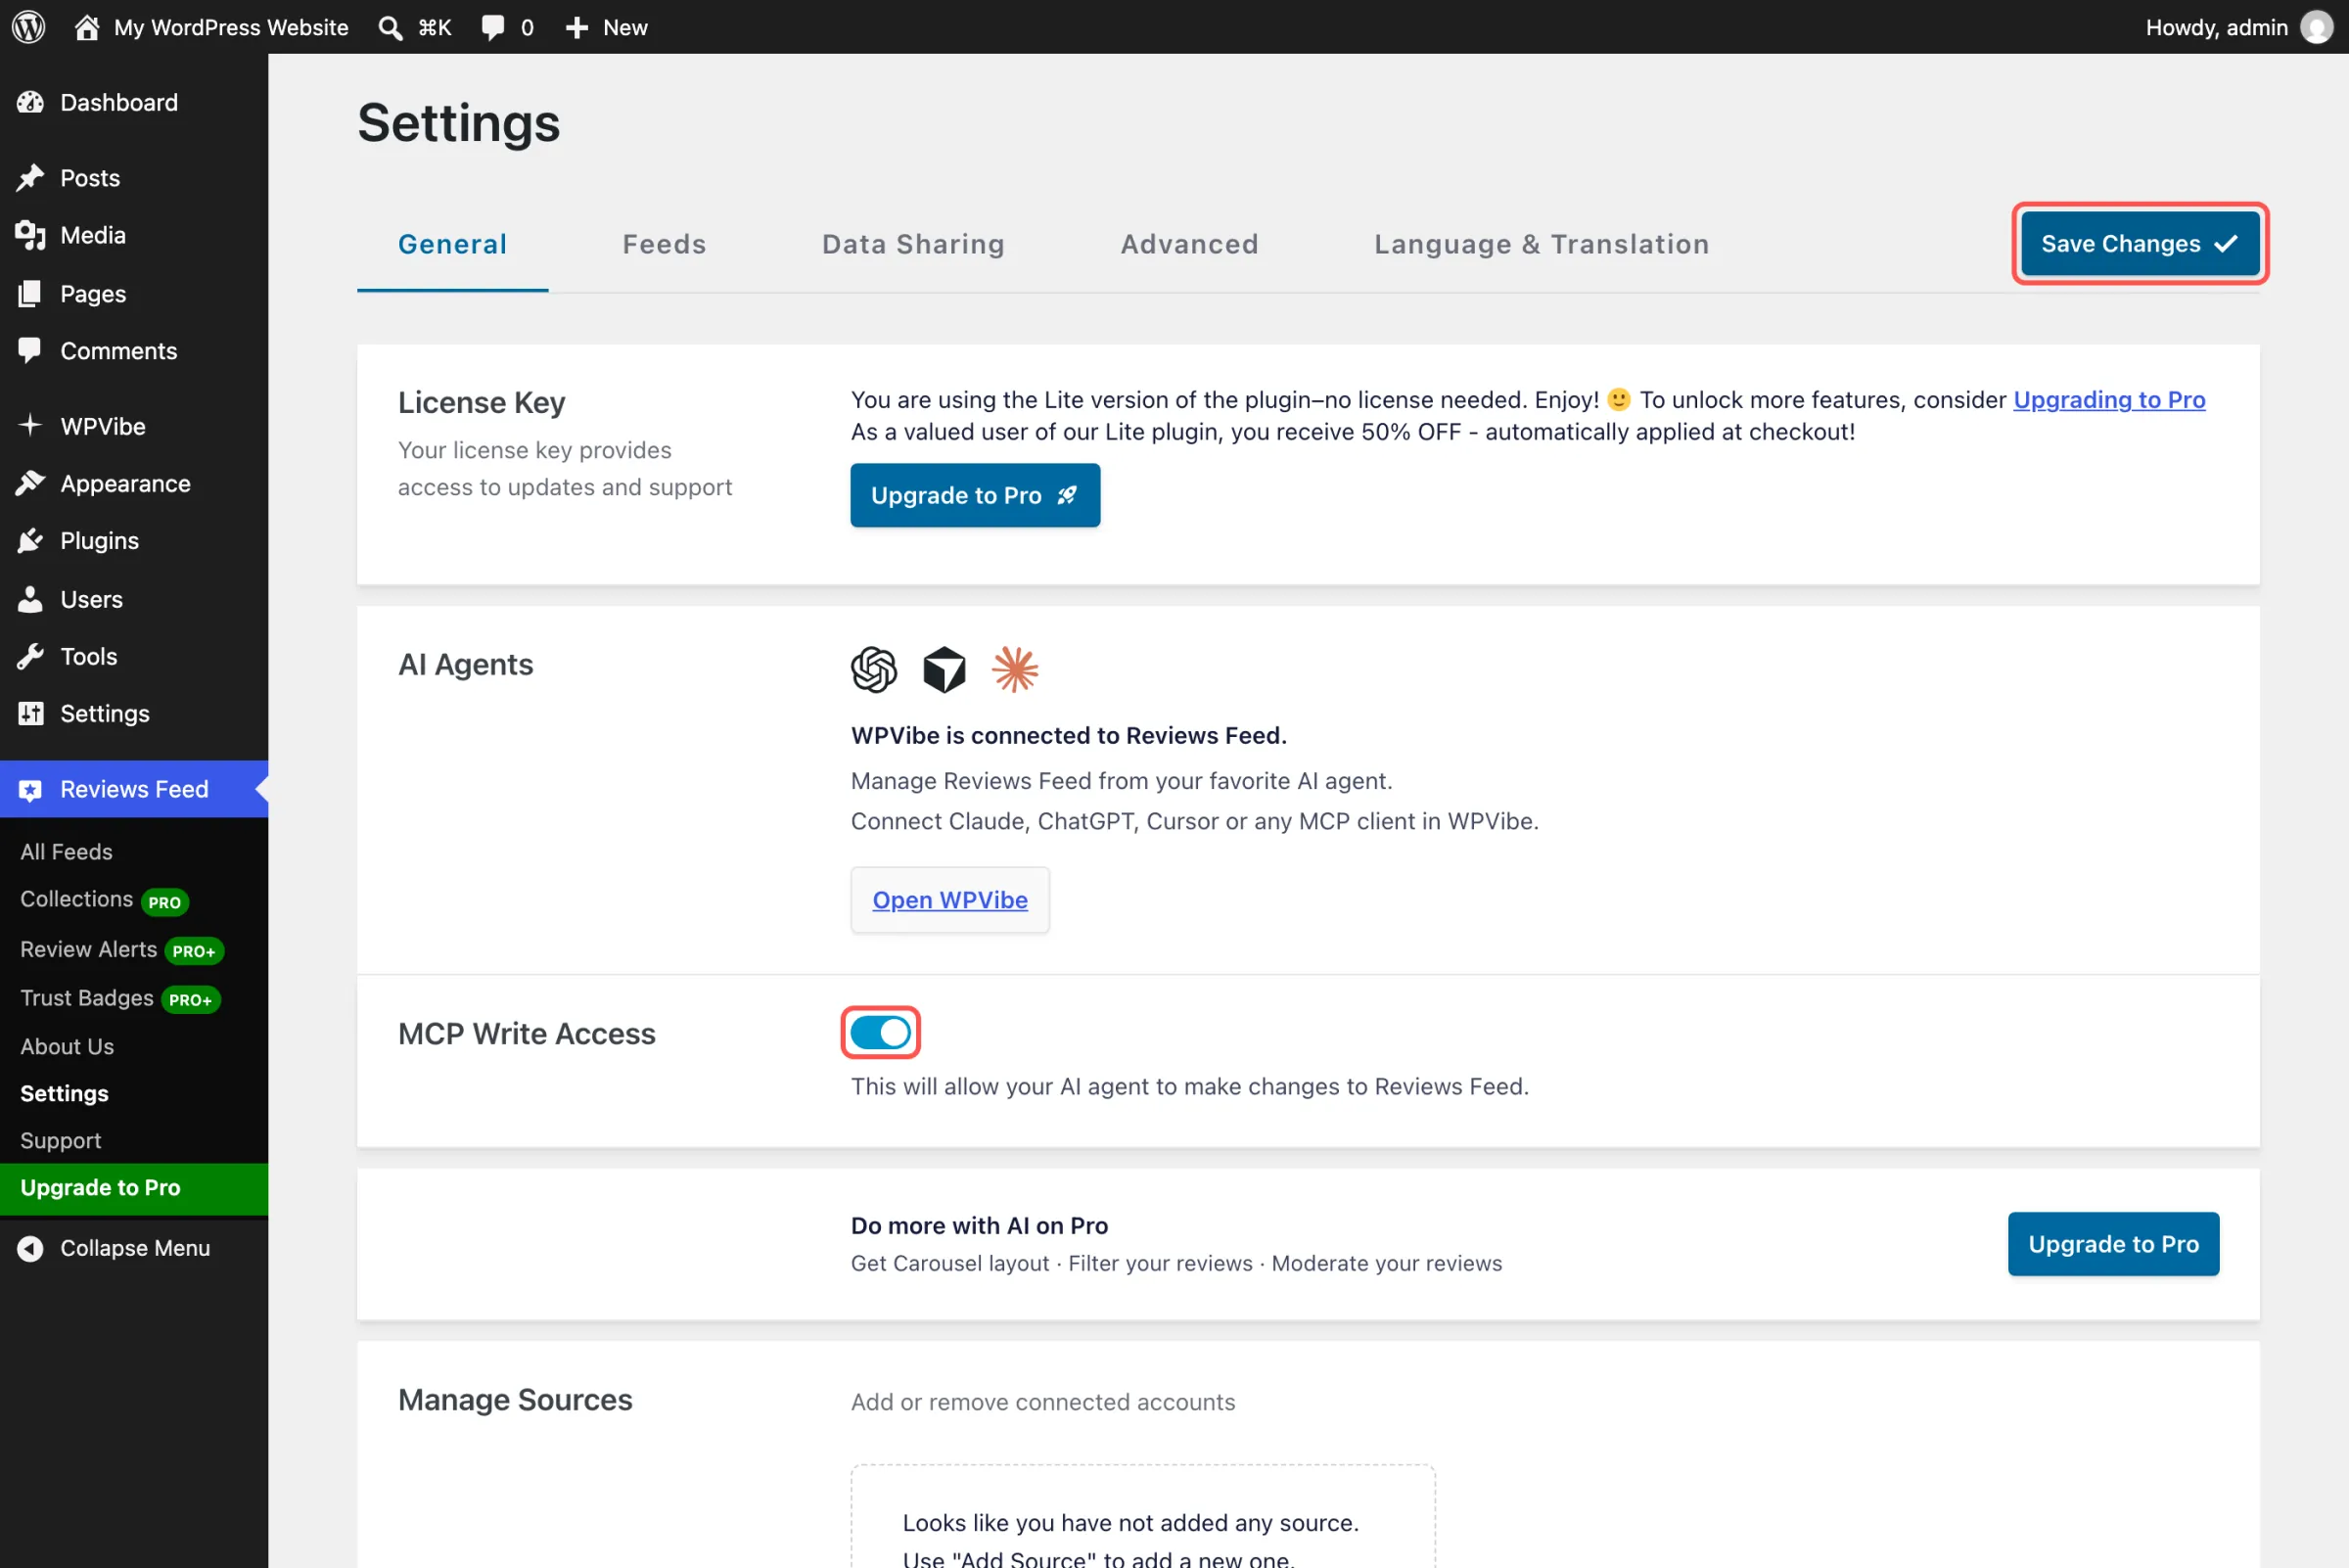Viewport: 2349px width, 1568px height.
Task: Click the ChatGPT agent icon
Action: point(873,669)
